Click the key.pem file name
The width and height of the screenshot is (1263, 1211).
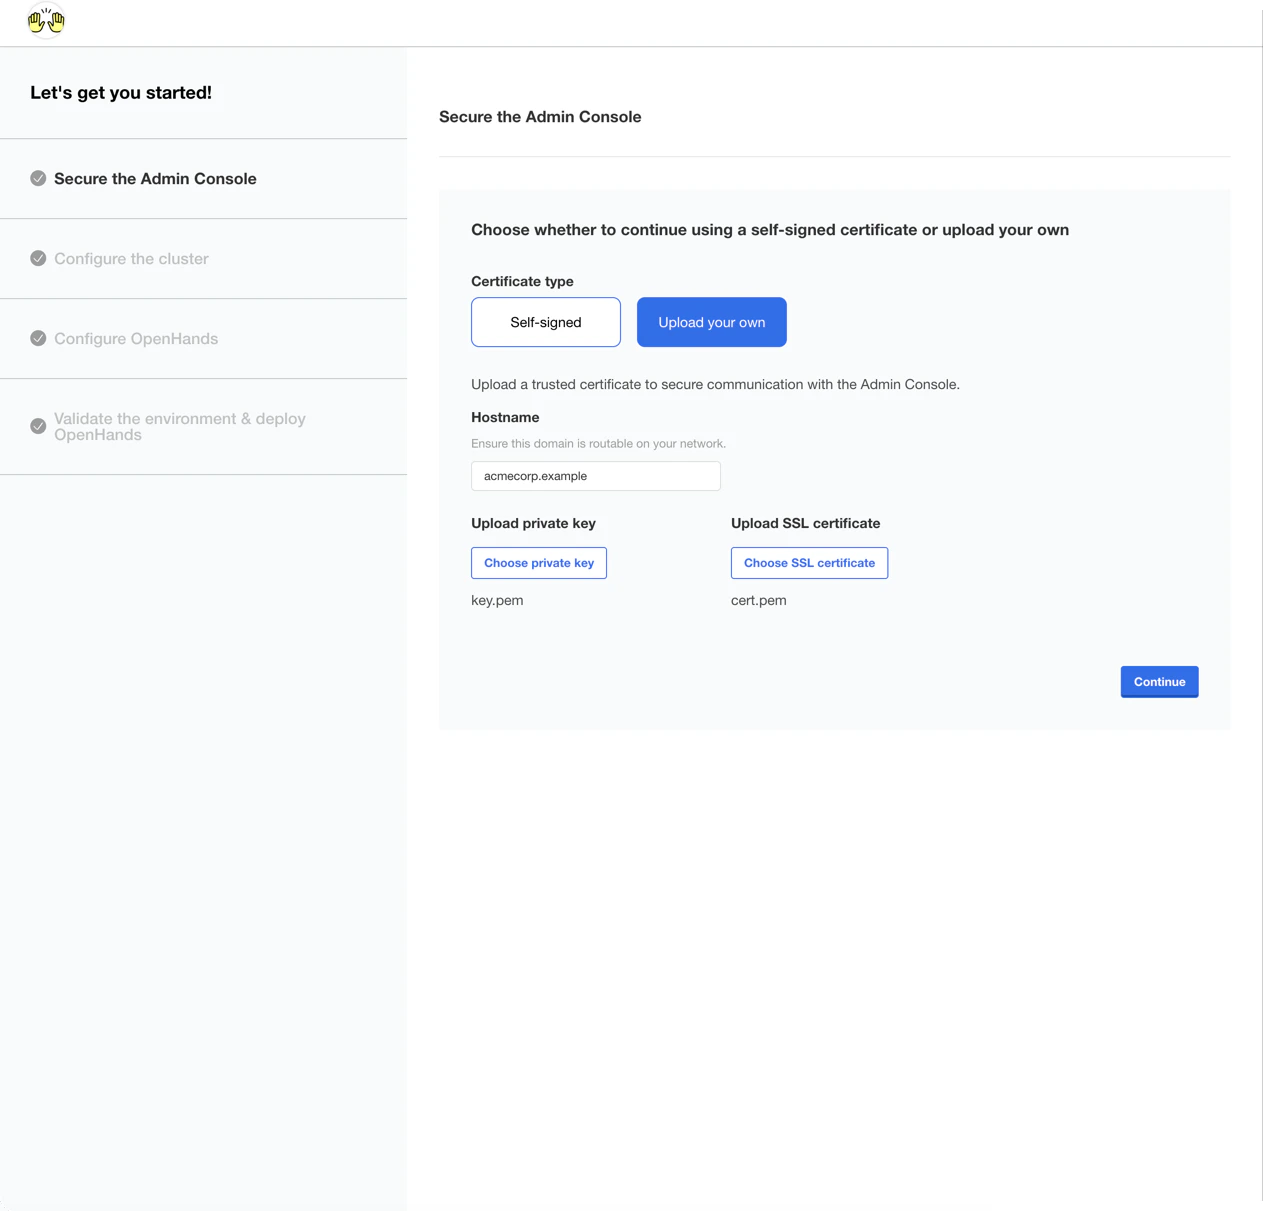[497, 600]
